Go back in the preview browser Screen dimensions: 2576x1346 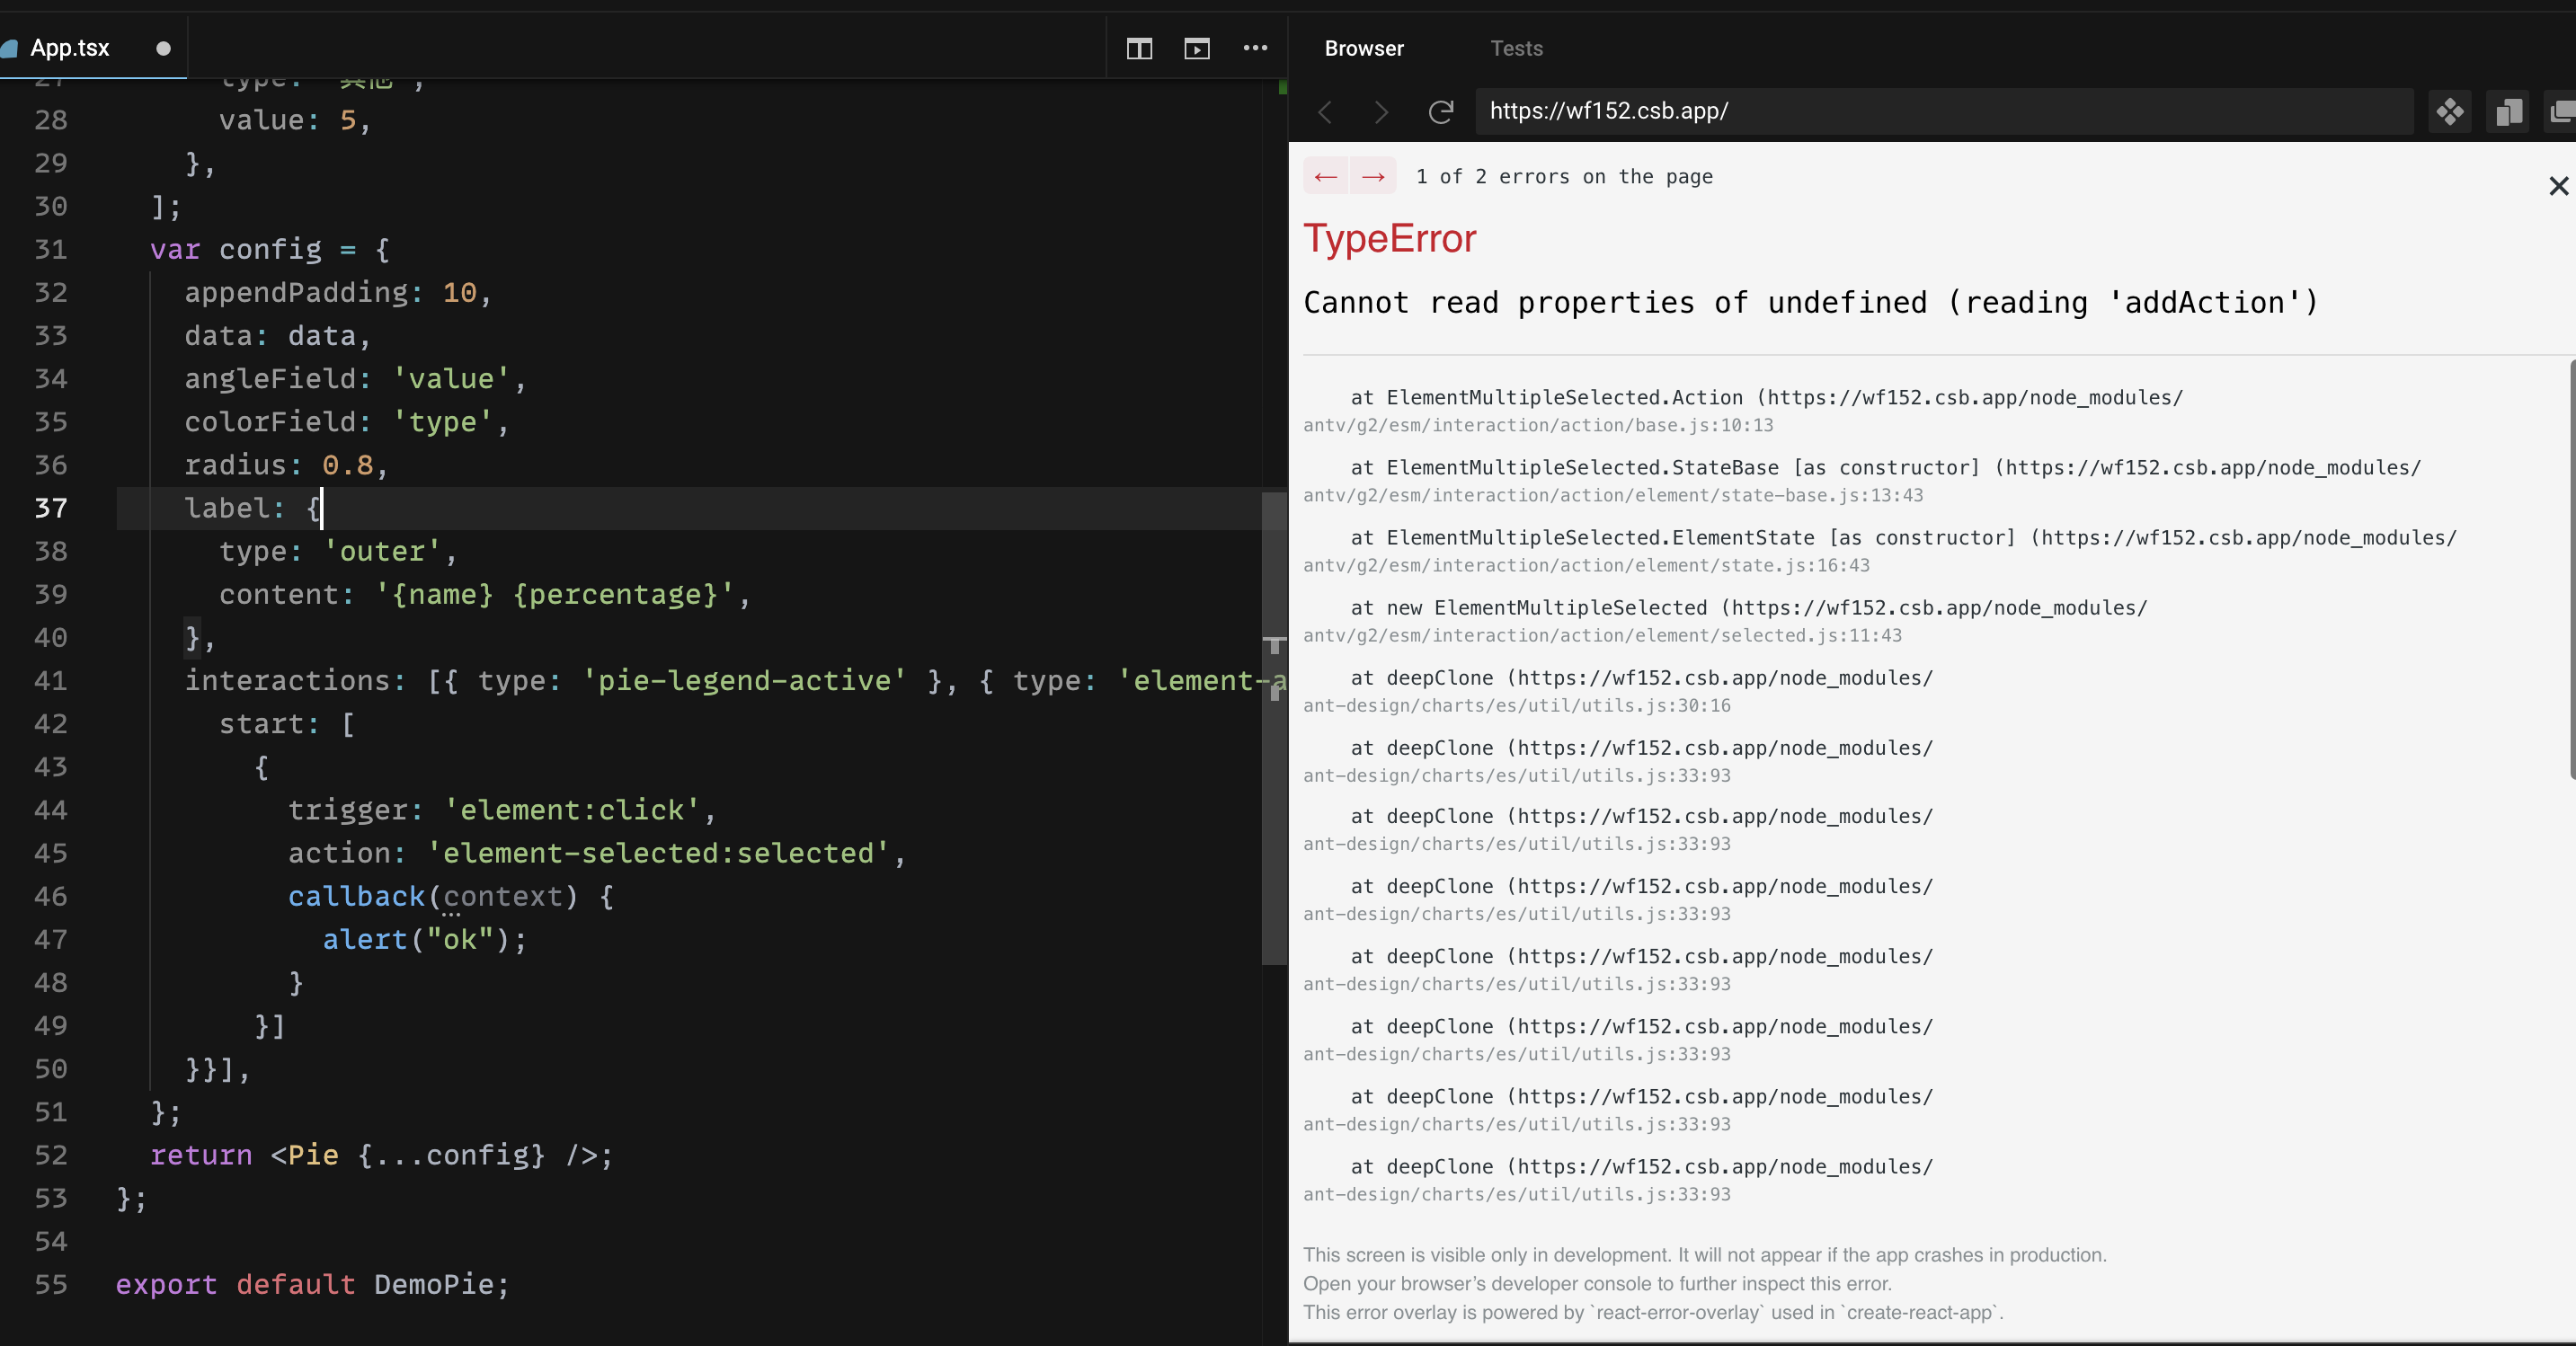tap(1326, 111)
